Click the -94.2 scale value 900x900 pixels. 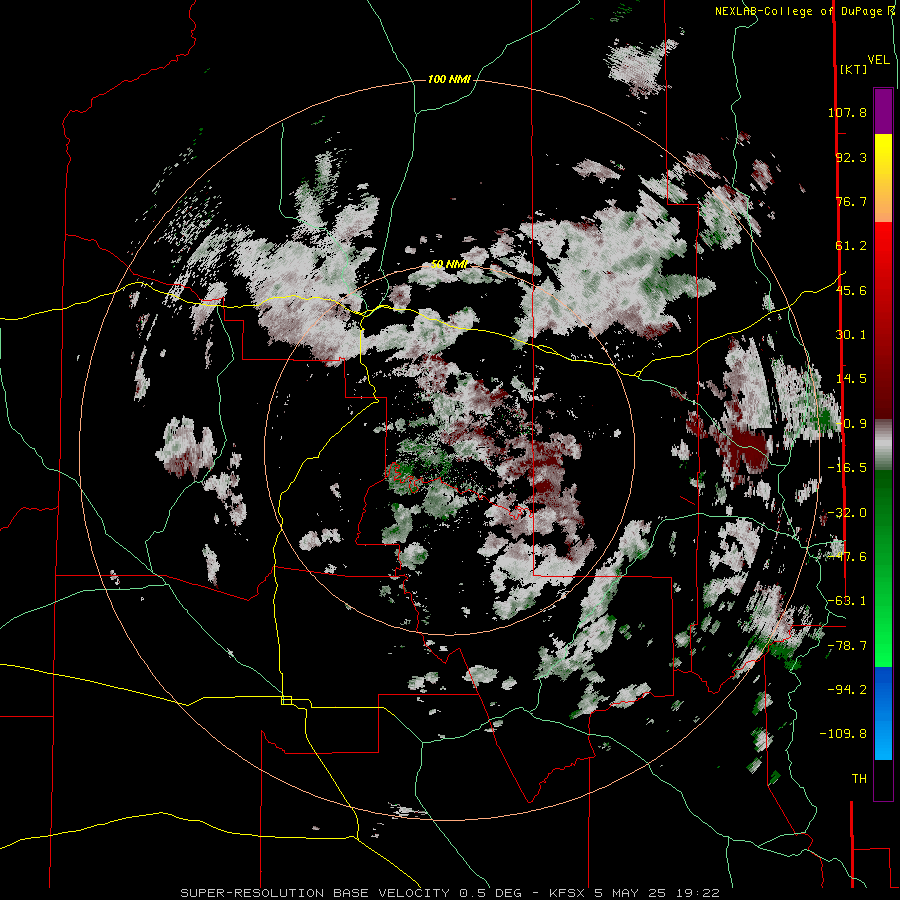point(847,689)
